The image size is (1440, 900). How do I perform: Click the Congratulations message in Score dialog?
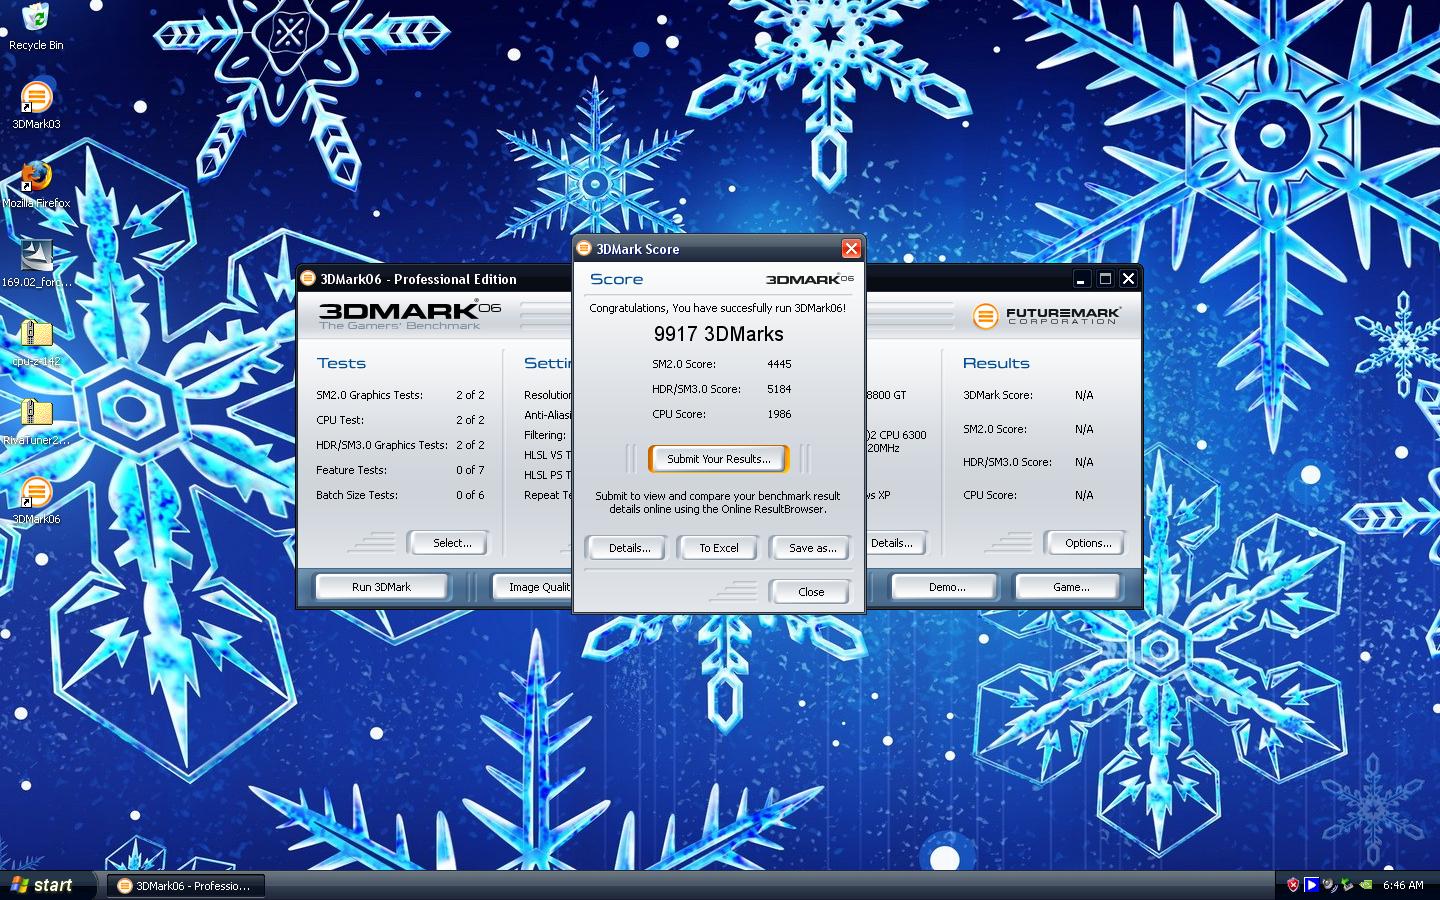pos(718,308)
